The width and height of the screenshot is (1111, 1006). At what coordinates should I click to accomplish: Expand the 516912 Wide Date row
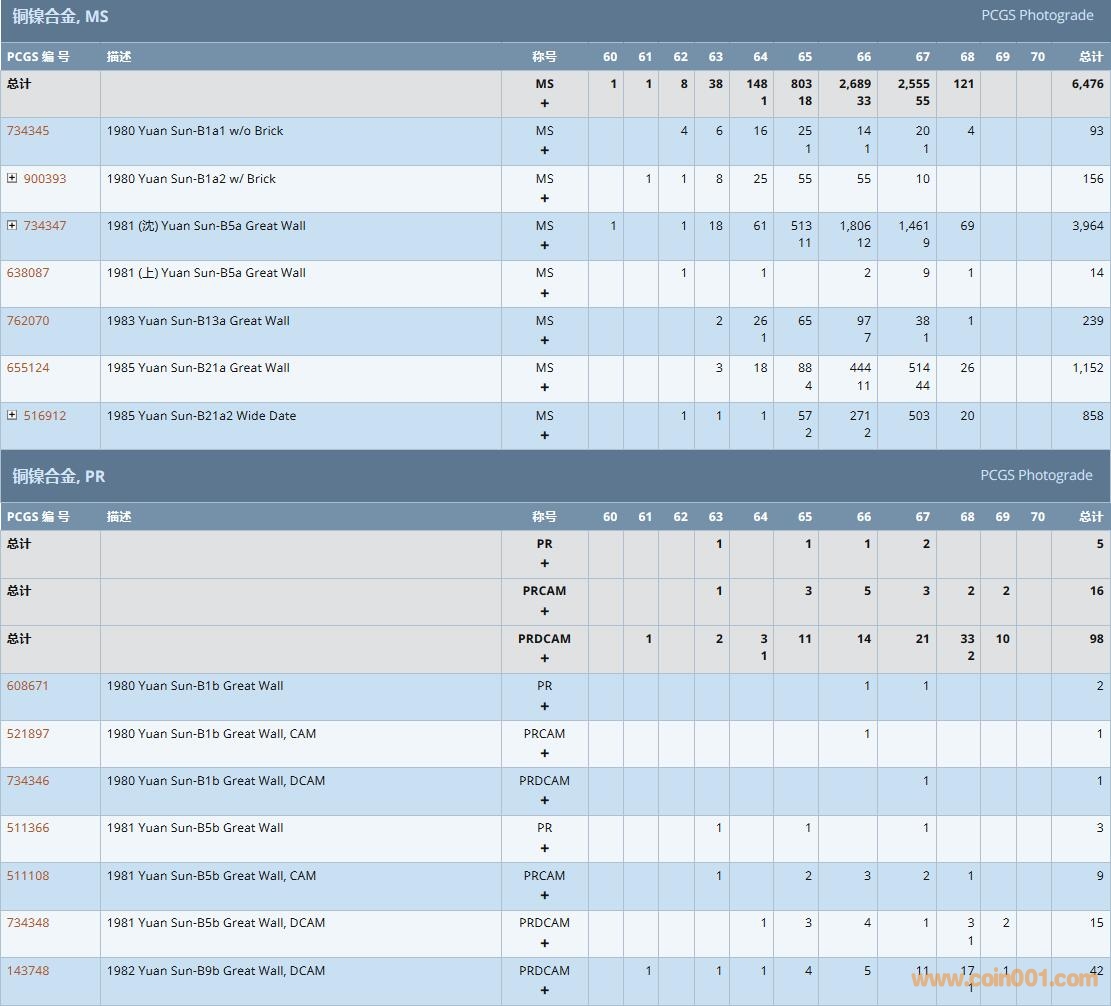12,415
